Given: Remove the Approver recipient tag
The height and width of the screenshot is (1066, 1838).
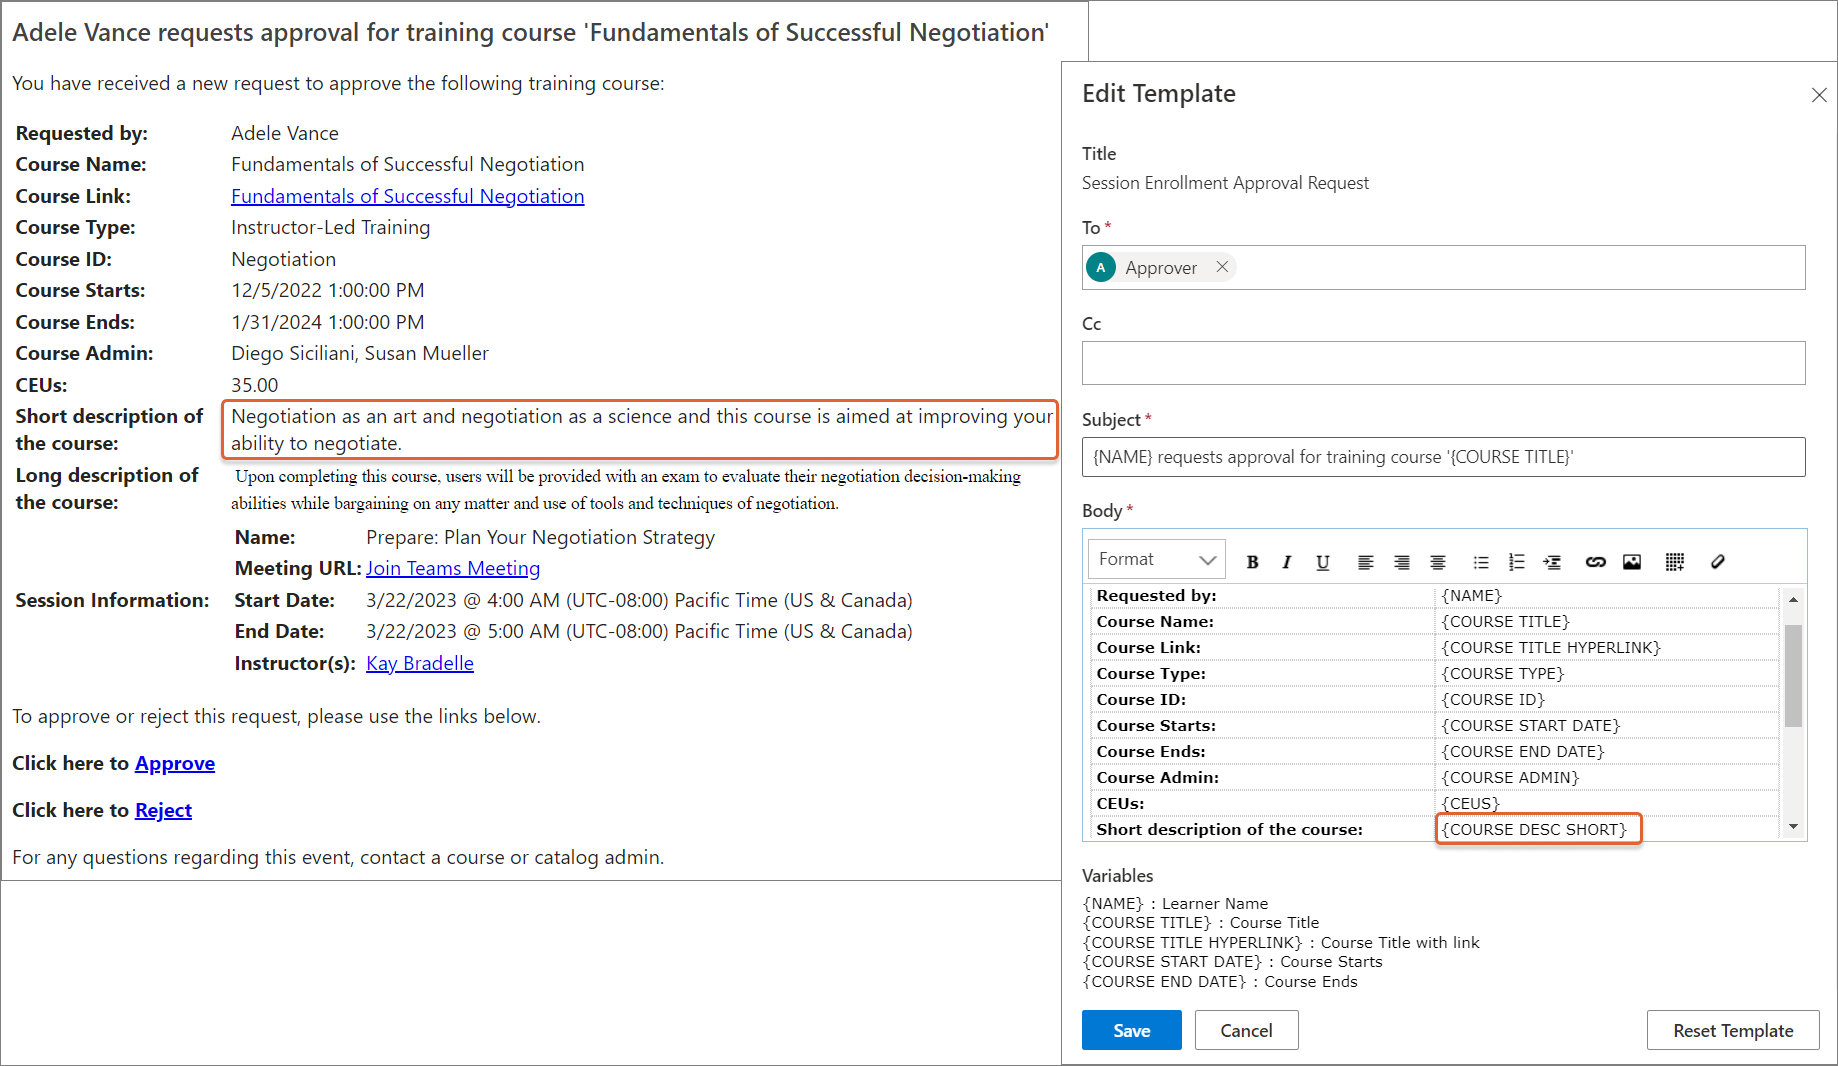Looking at the screenshot, I should (x=1222, y=267).
